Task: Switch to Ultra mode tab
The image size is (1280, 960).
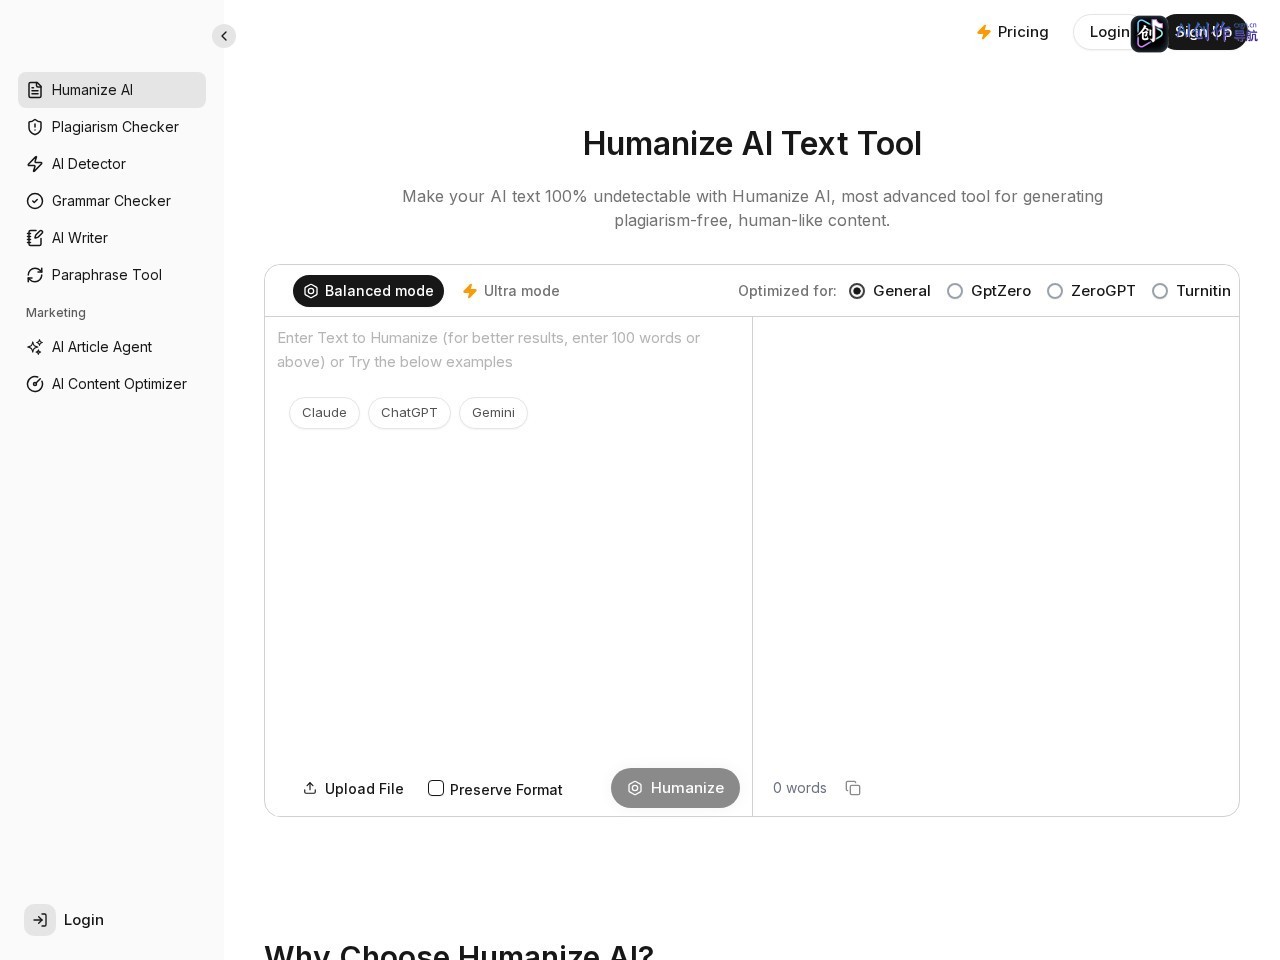Action: pos(511,291)
